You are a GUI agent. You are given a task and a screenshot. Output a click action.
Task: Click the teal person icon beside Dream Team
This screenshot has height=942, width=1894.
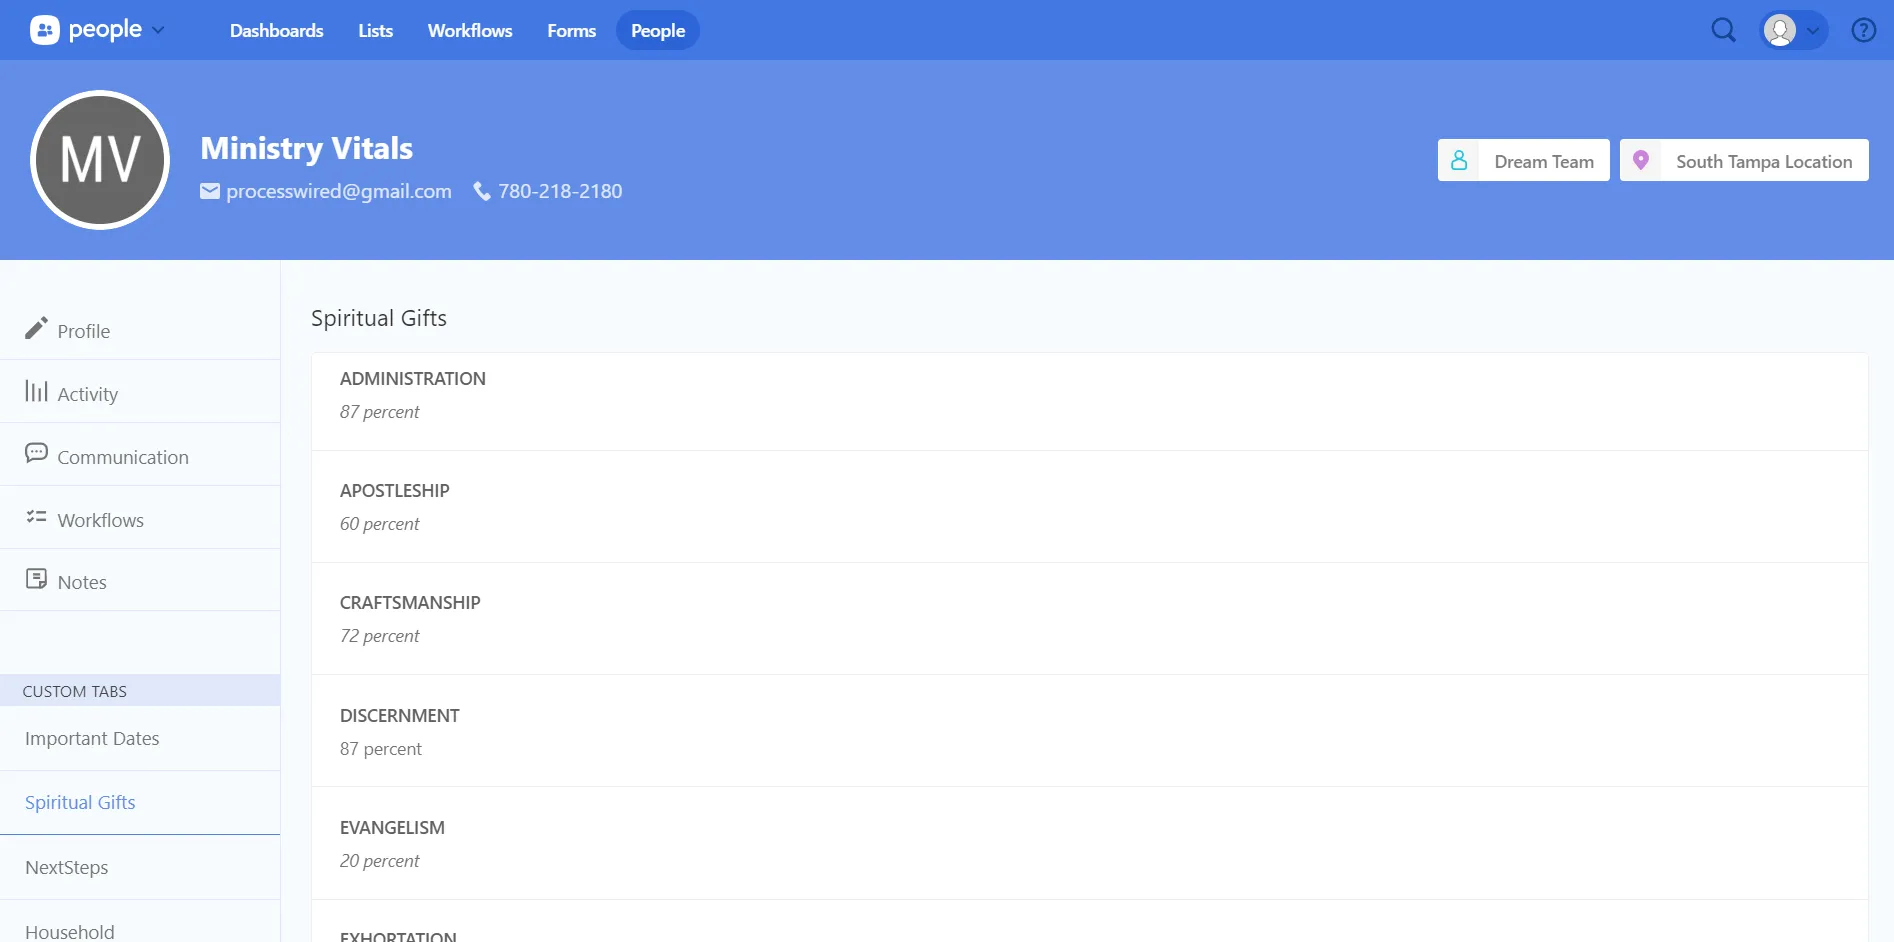[1459, 159]
